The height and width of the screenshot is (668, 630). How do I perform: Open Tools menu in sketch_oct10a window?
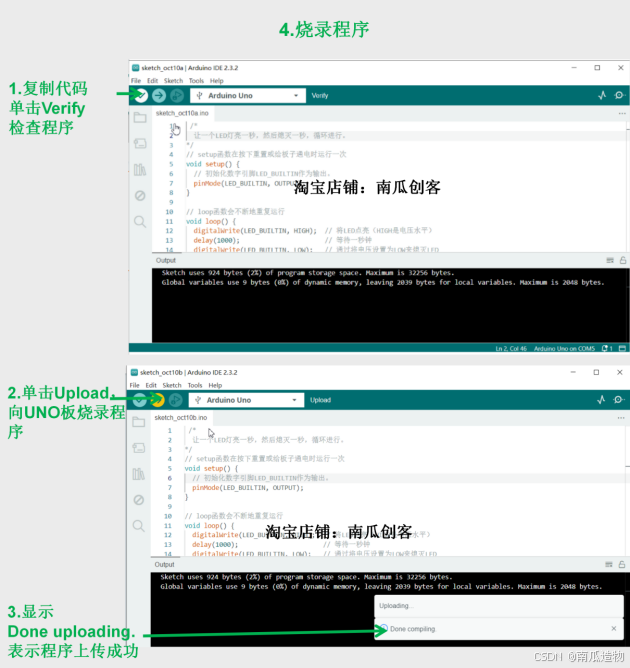[x=196, y=81]
